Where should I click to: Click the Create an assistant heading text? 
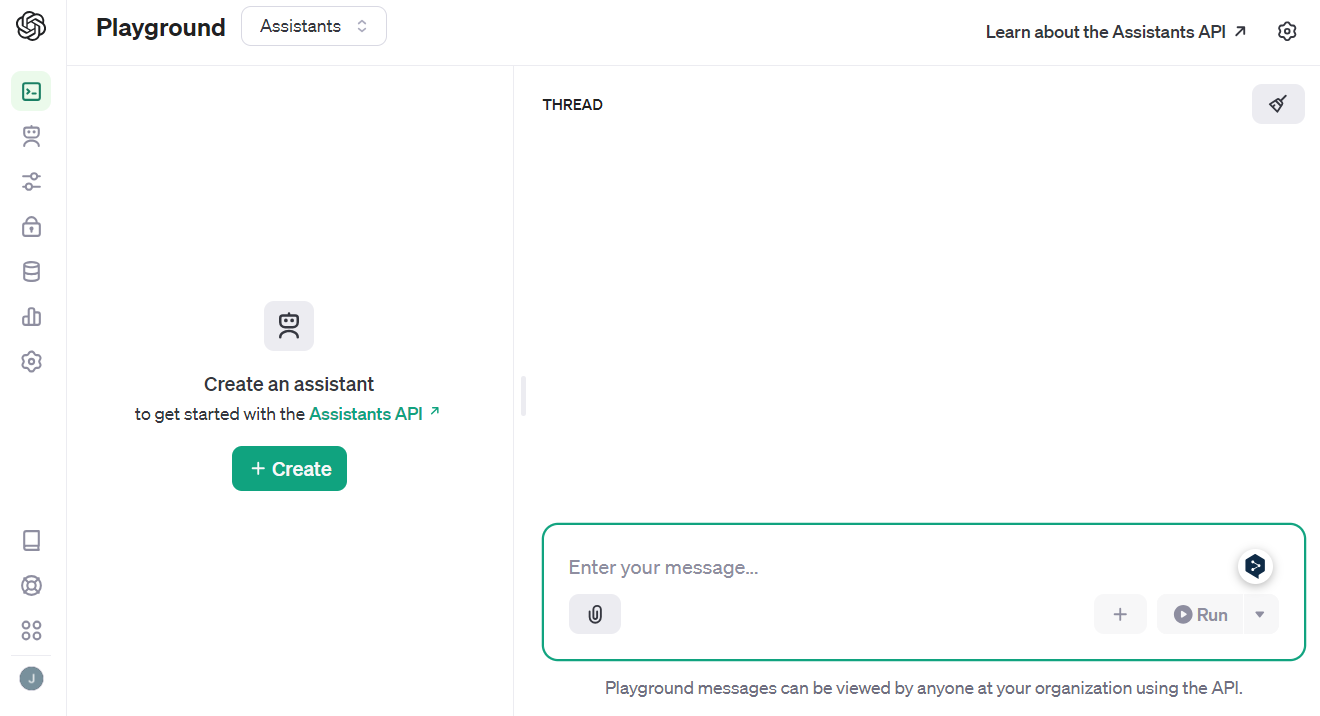[289, 384]
